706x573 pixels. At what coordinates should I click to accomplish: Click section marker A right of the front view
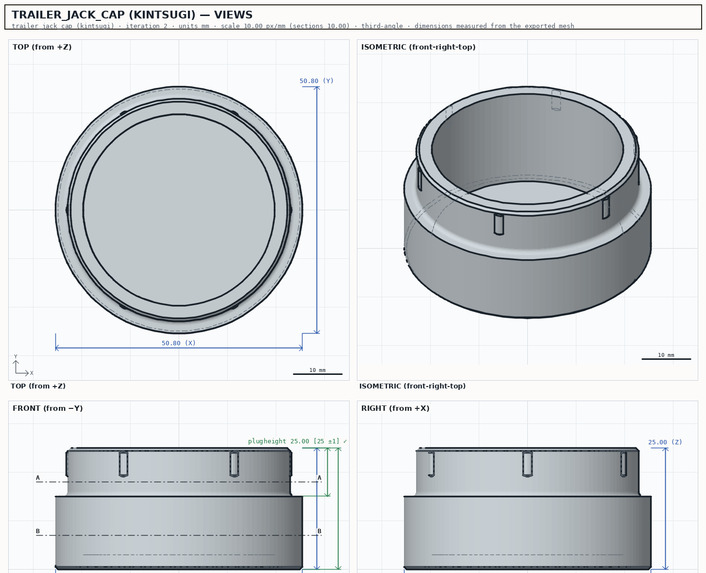320,478
